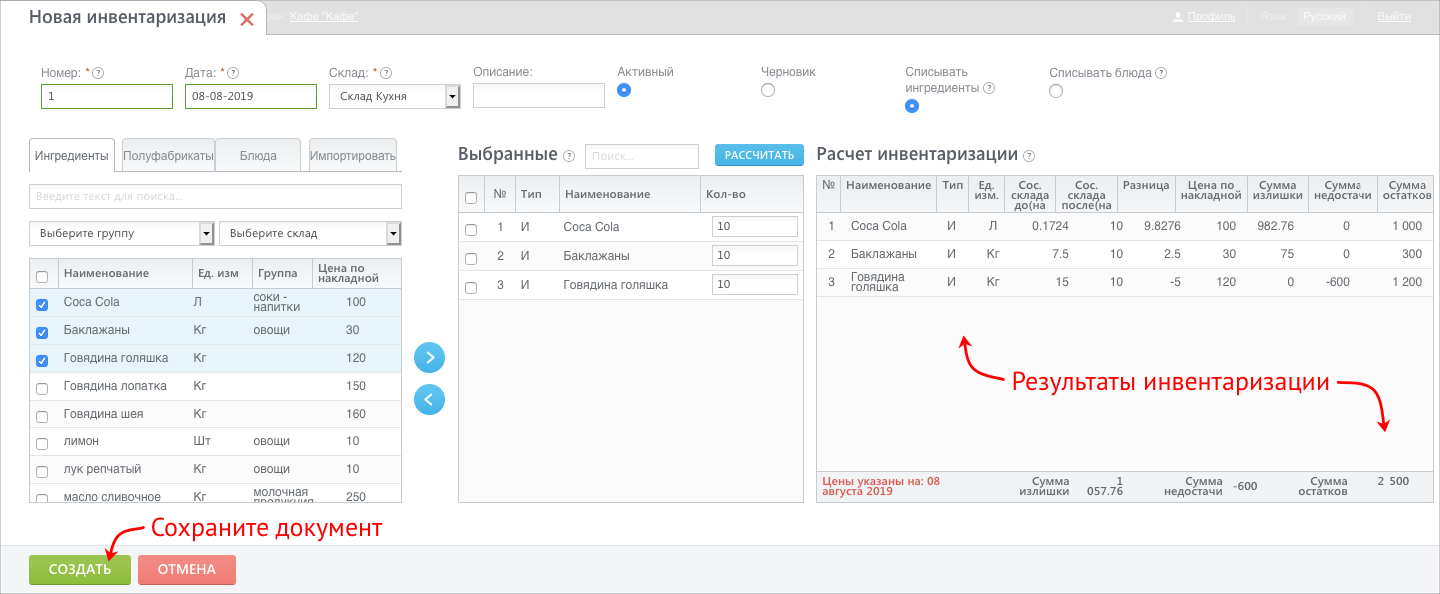Screen dimensions: 1440x594
Task: Open help icon next to Номер
Action: coord(98,73)
